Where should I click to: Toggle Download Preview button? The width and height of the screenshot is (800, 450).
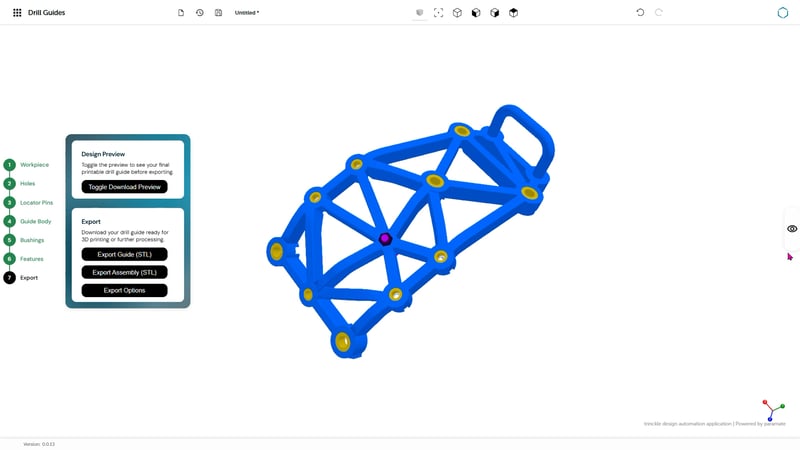point(124,187)
